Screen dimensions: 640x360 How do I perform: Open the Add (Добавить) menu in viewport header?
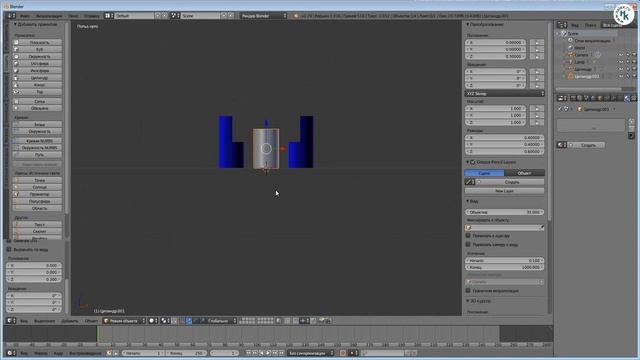(x=69, y=321)
